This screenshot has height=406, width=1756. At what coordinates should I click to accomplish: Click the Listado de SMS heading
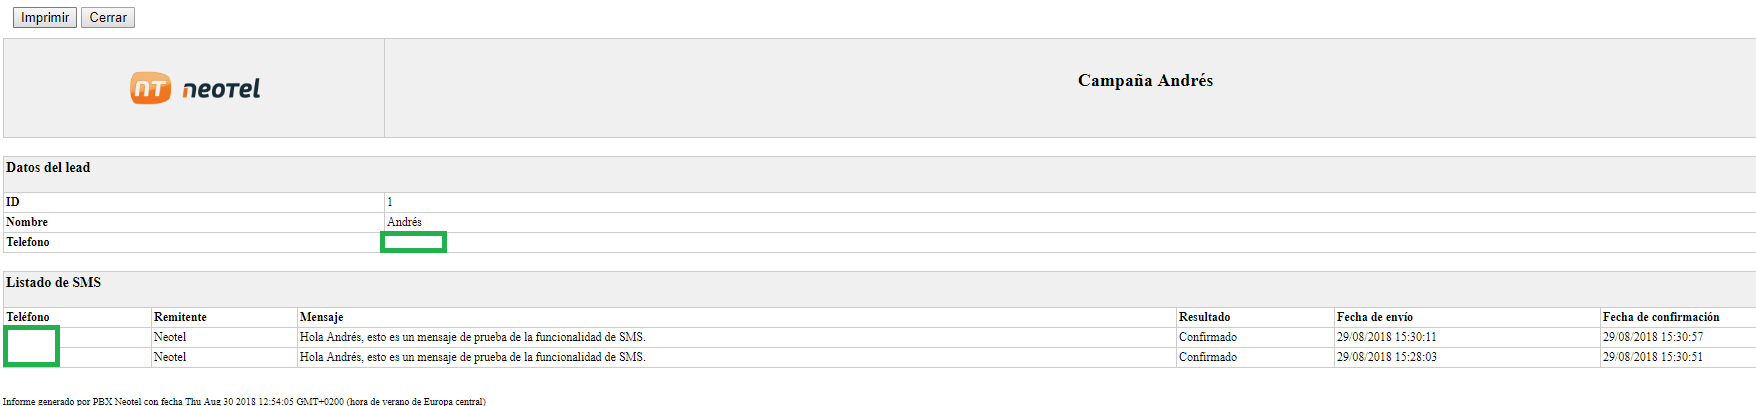[x=54, y=283]
